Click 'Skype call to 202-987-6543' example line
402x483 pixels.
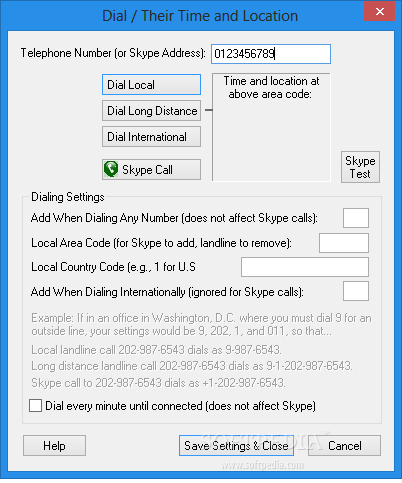pos(158,383)
